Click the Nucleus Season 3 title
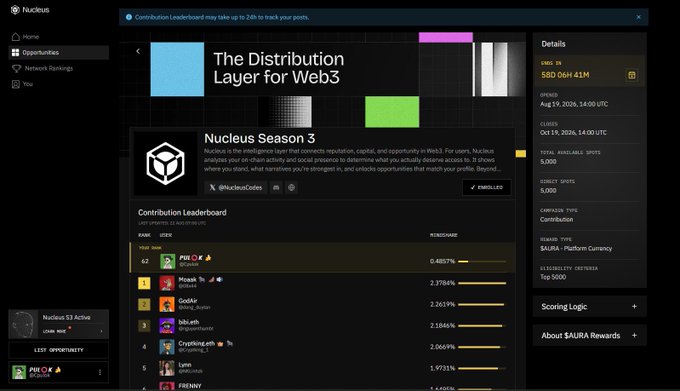Viewport: 680px width, 391px height. tap(259, 138)
